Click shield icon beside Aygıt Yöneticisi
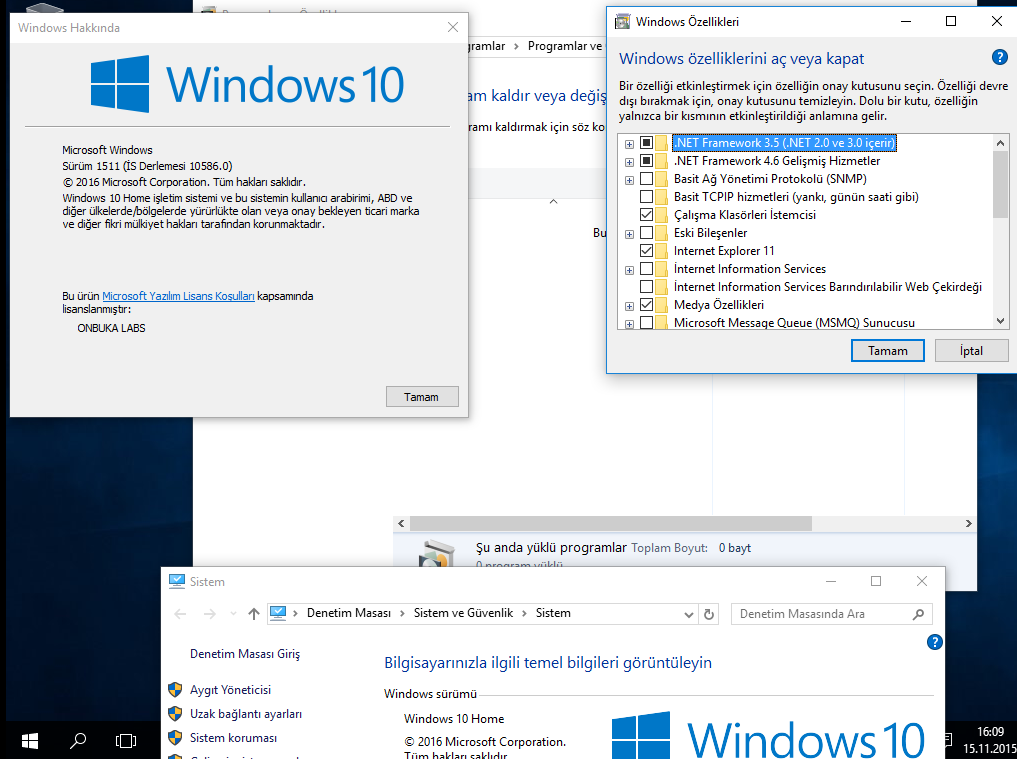The height and width of the screenshot is (759, 1017). (x=175, y=690)
